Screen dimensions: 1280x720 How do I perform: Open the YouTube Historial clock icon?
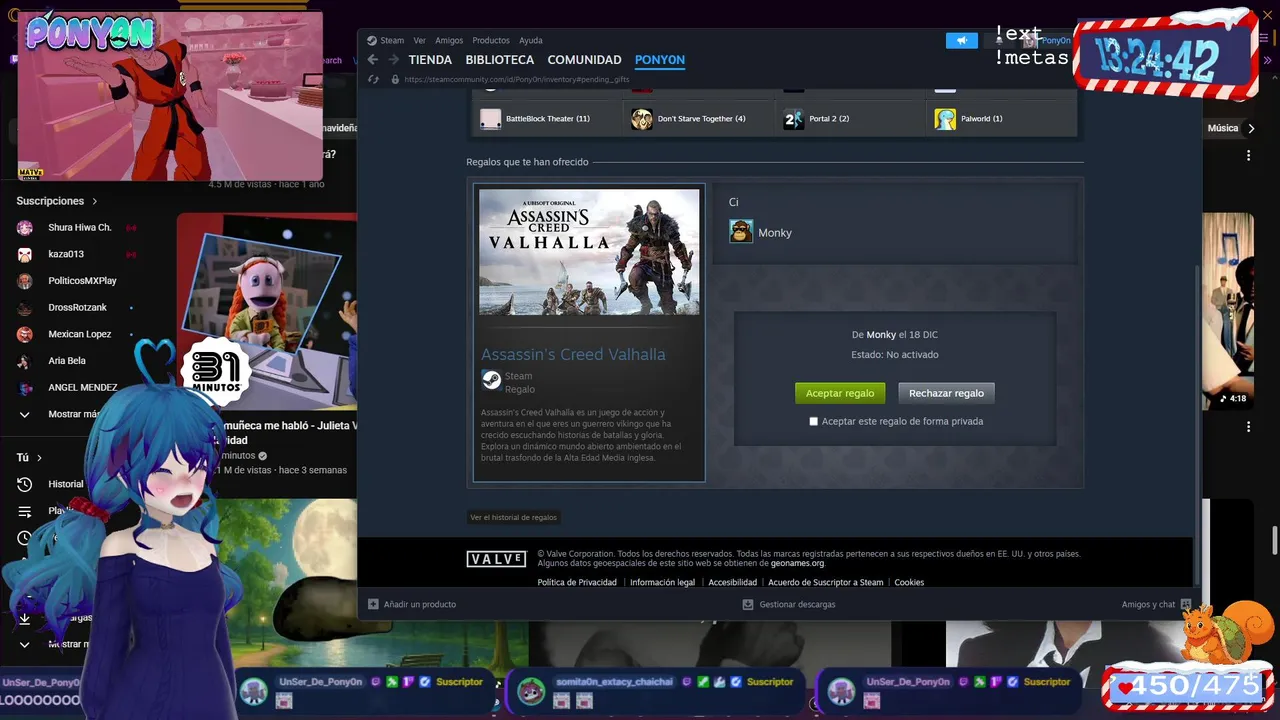[x=25, y=484]
